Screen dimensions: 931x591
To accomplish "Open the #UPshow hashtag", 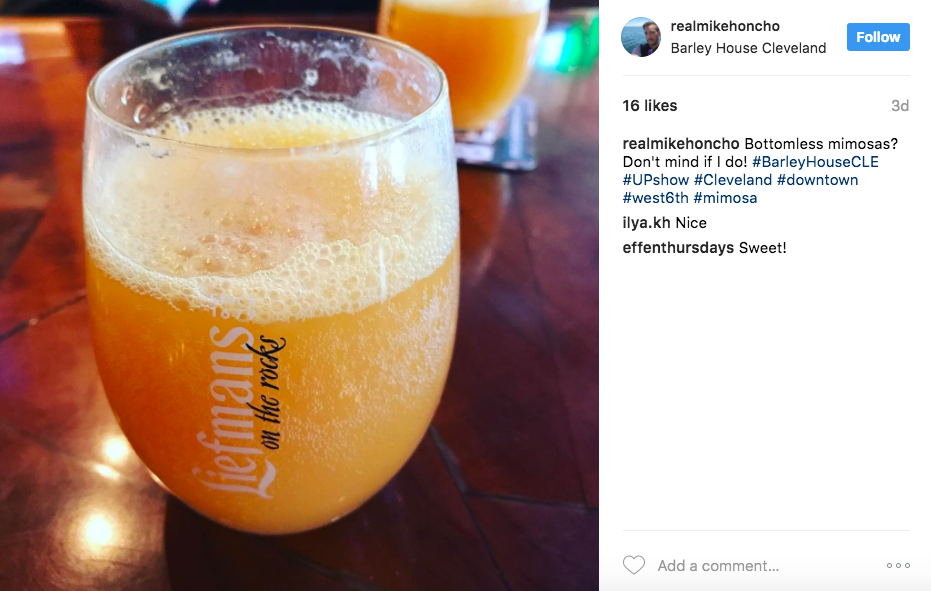I will pos(656,180).
